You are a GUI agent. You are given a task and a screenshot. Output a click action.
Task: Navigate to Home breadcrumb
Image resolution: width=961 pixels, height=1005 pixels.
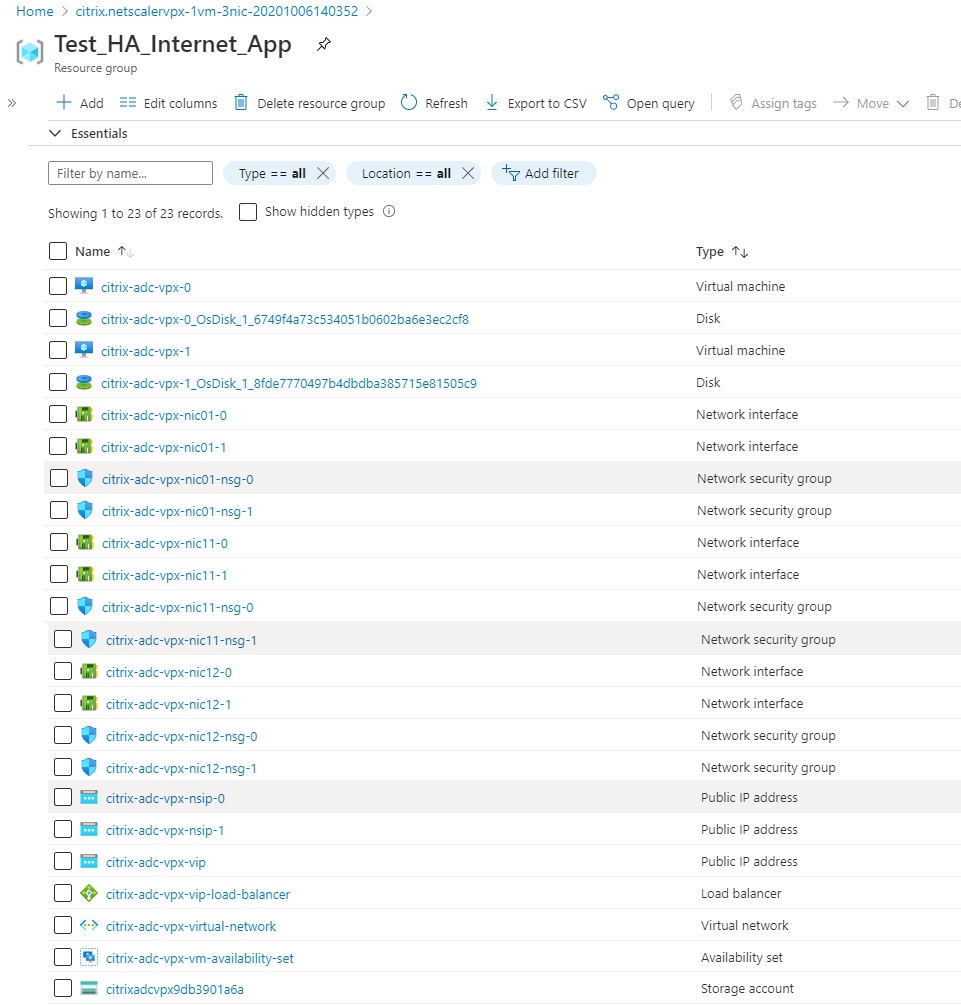[35, 11]
